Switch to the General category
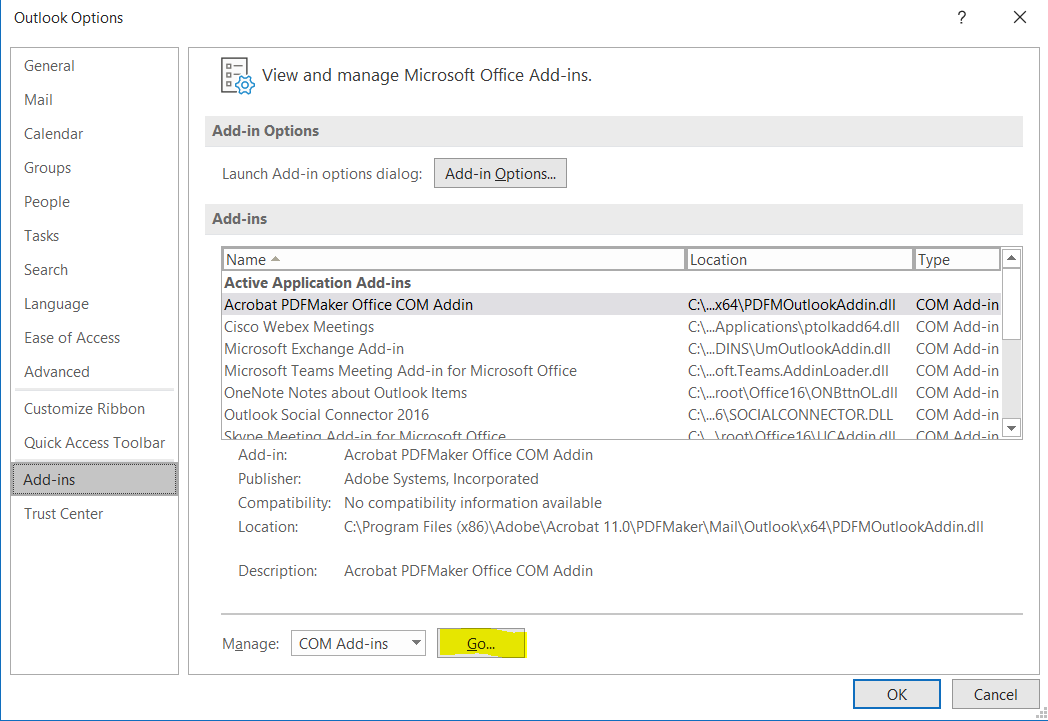 pos(49,66)
